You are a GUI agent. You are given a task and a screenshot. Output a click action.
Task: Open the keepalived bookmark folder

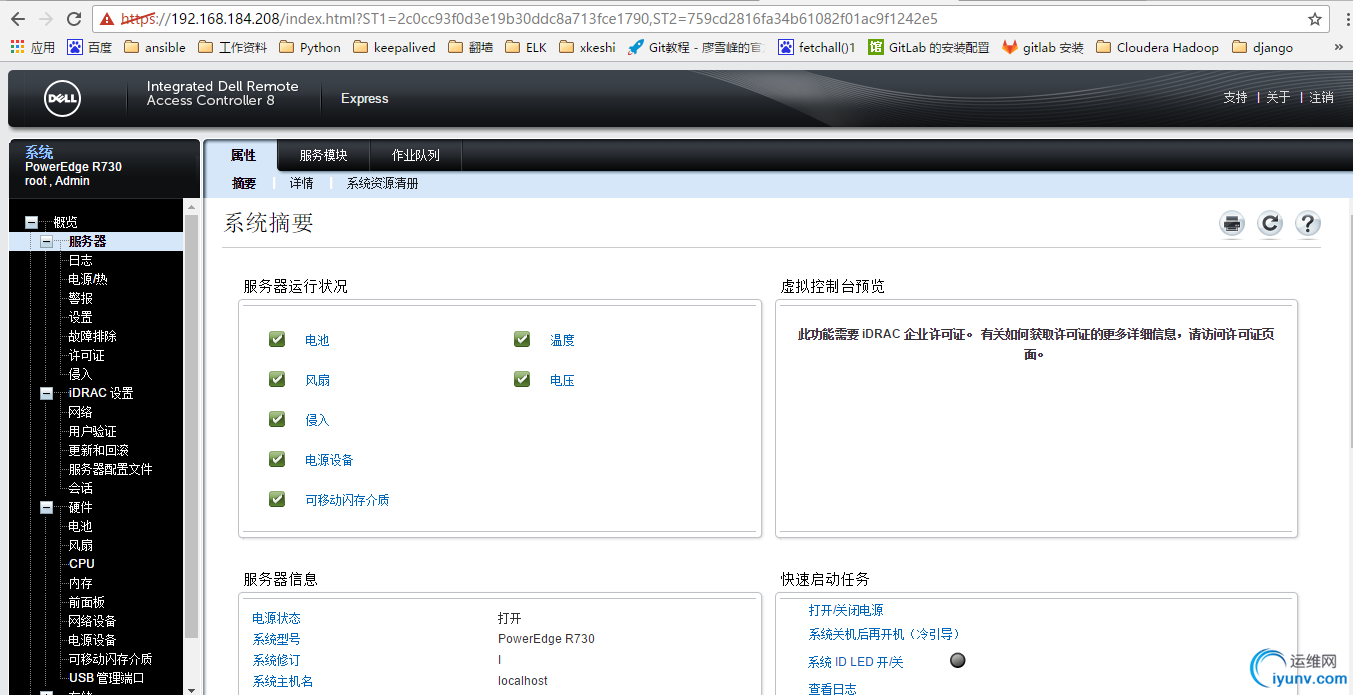click(x=394, y=47)
